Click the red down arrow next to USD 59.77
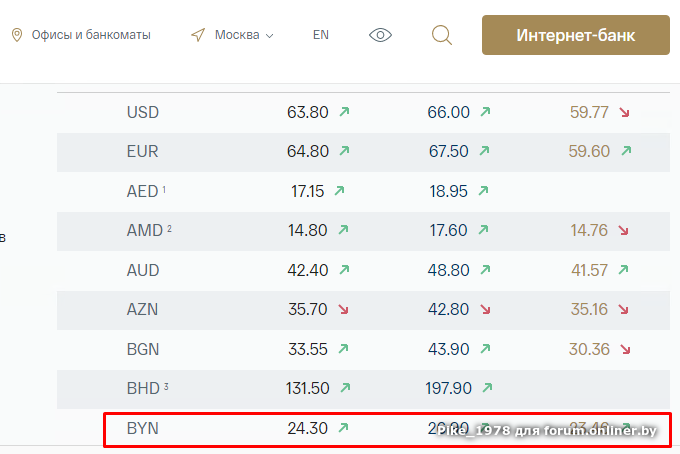 click(625, 112)
